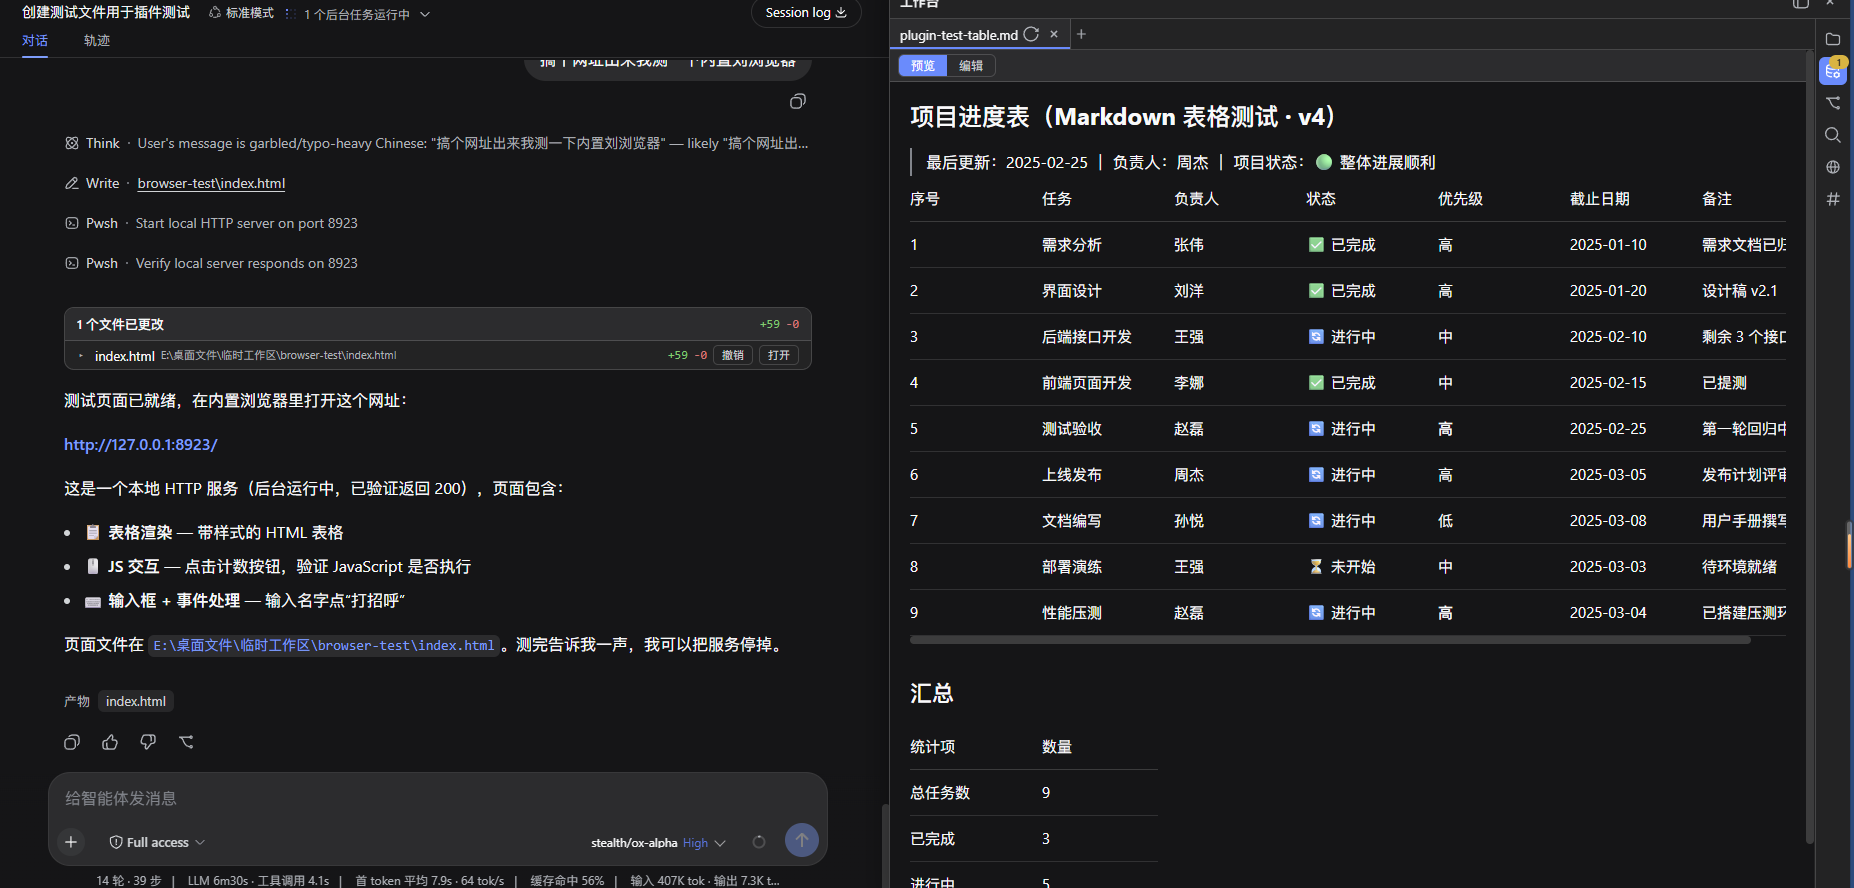Open the built-in browser globe icon
Viewport: 1854px width, 888px height.
point(1832,167)
